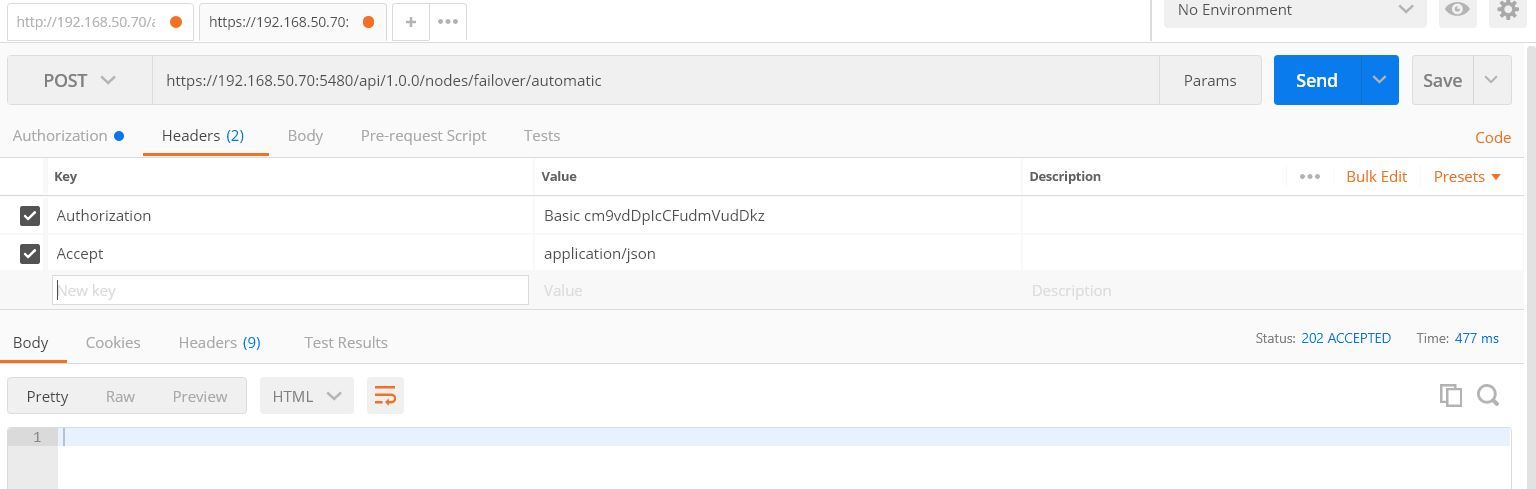
Task: Click the 202 ACCEPTED status text
Action: [1345, 338]
